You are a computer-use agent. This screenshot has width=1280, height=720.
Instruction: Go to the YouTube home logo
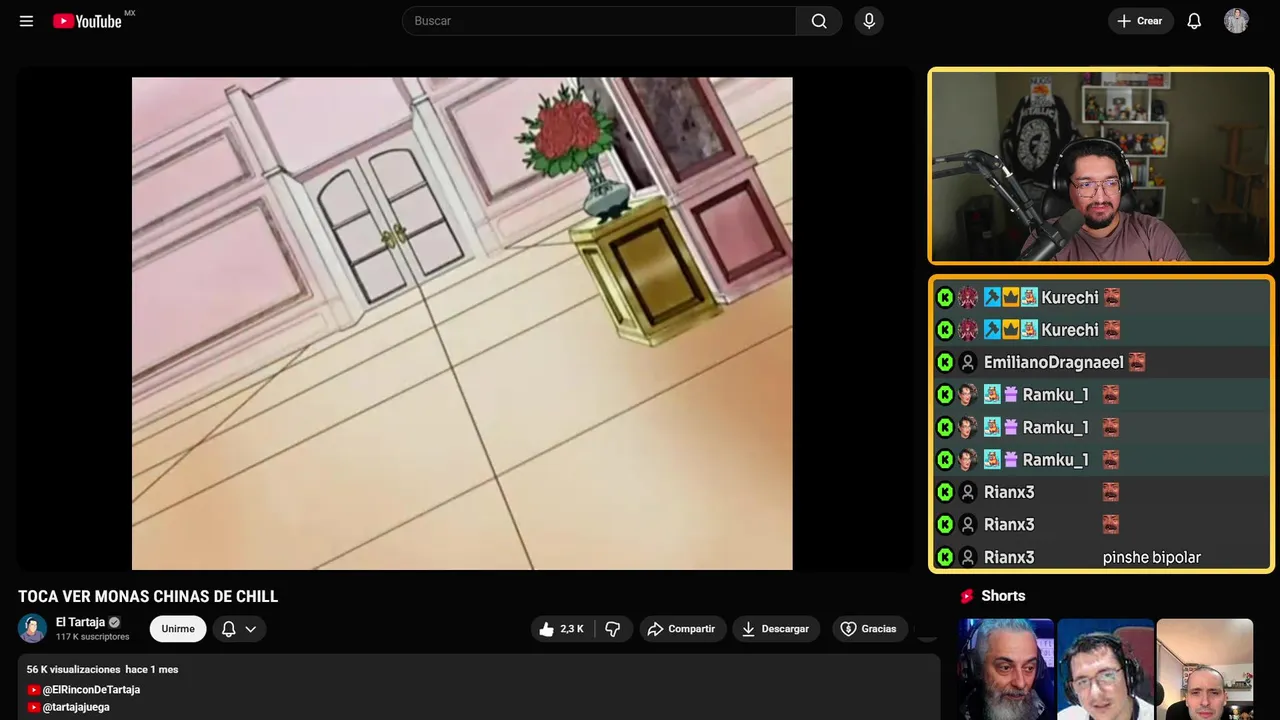[88, 21]
